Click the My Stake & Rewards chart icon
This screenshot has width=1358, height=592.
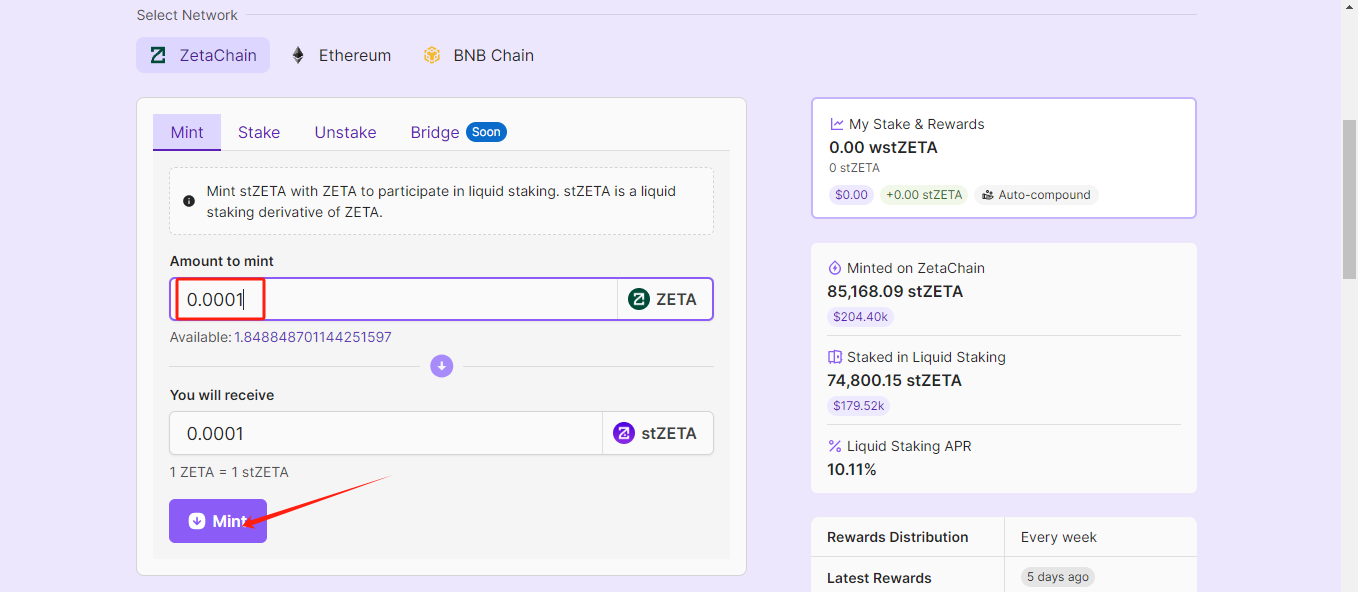(837, 124)
